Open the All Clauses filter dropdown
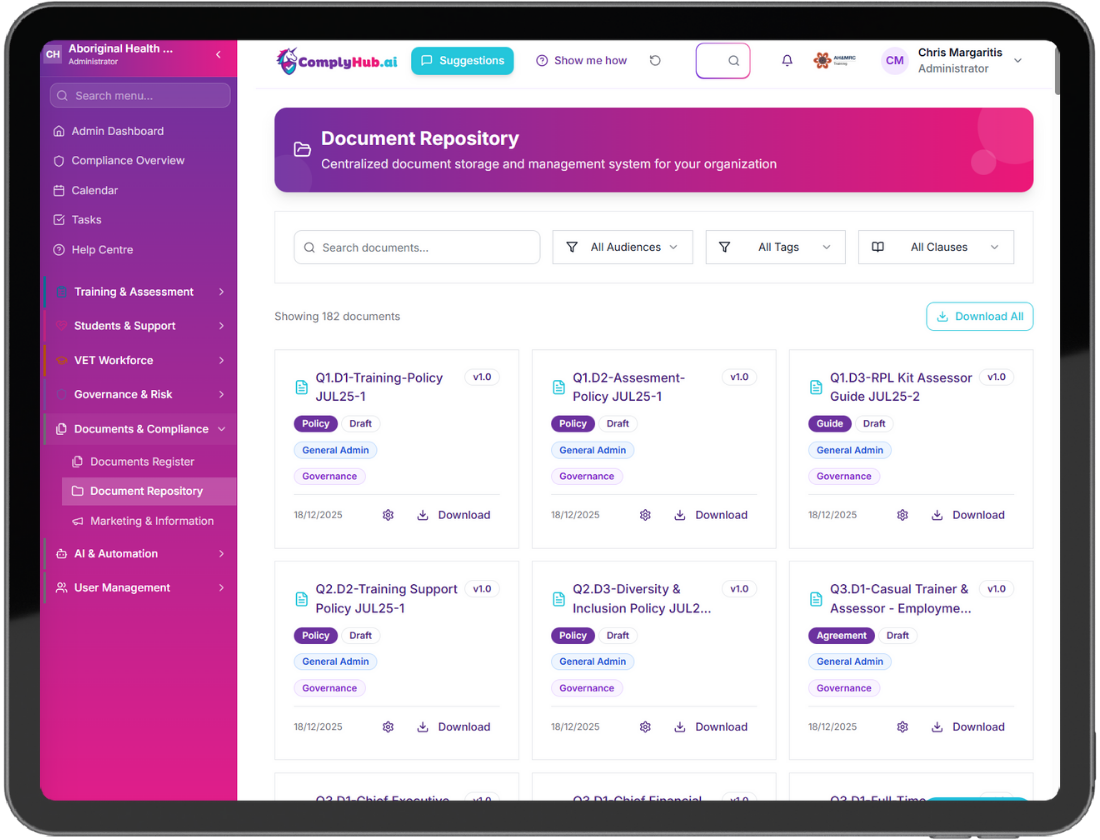The image size is (1100, 840). [936, 247]
